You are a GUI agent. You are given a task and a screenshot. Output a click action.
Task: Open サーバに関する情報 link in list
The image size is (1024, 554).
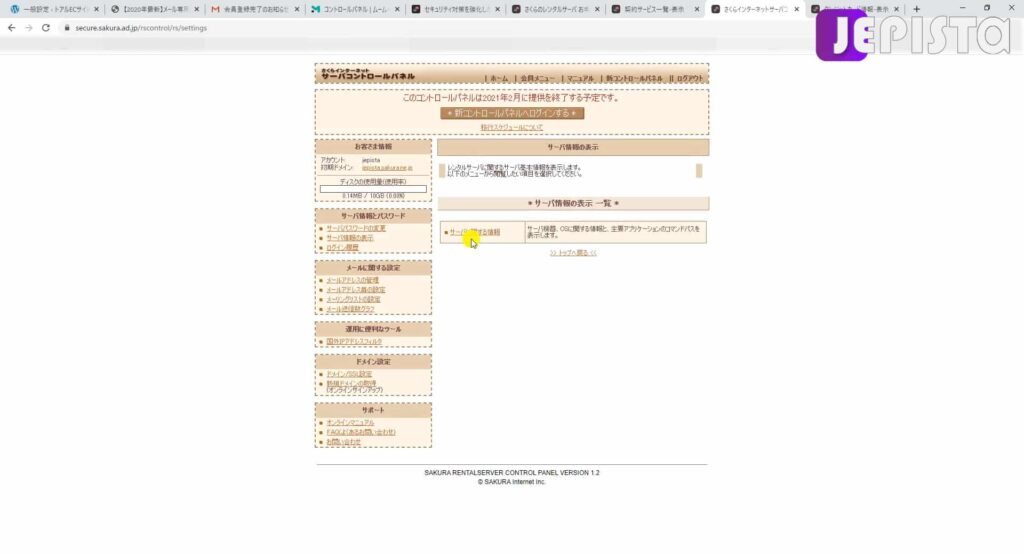tap(475, 232)
